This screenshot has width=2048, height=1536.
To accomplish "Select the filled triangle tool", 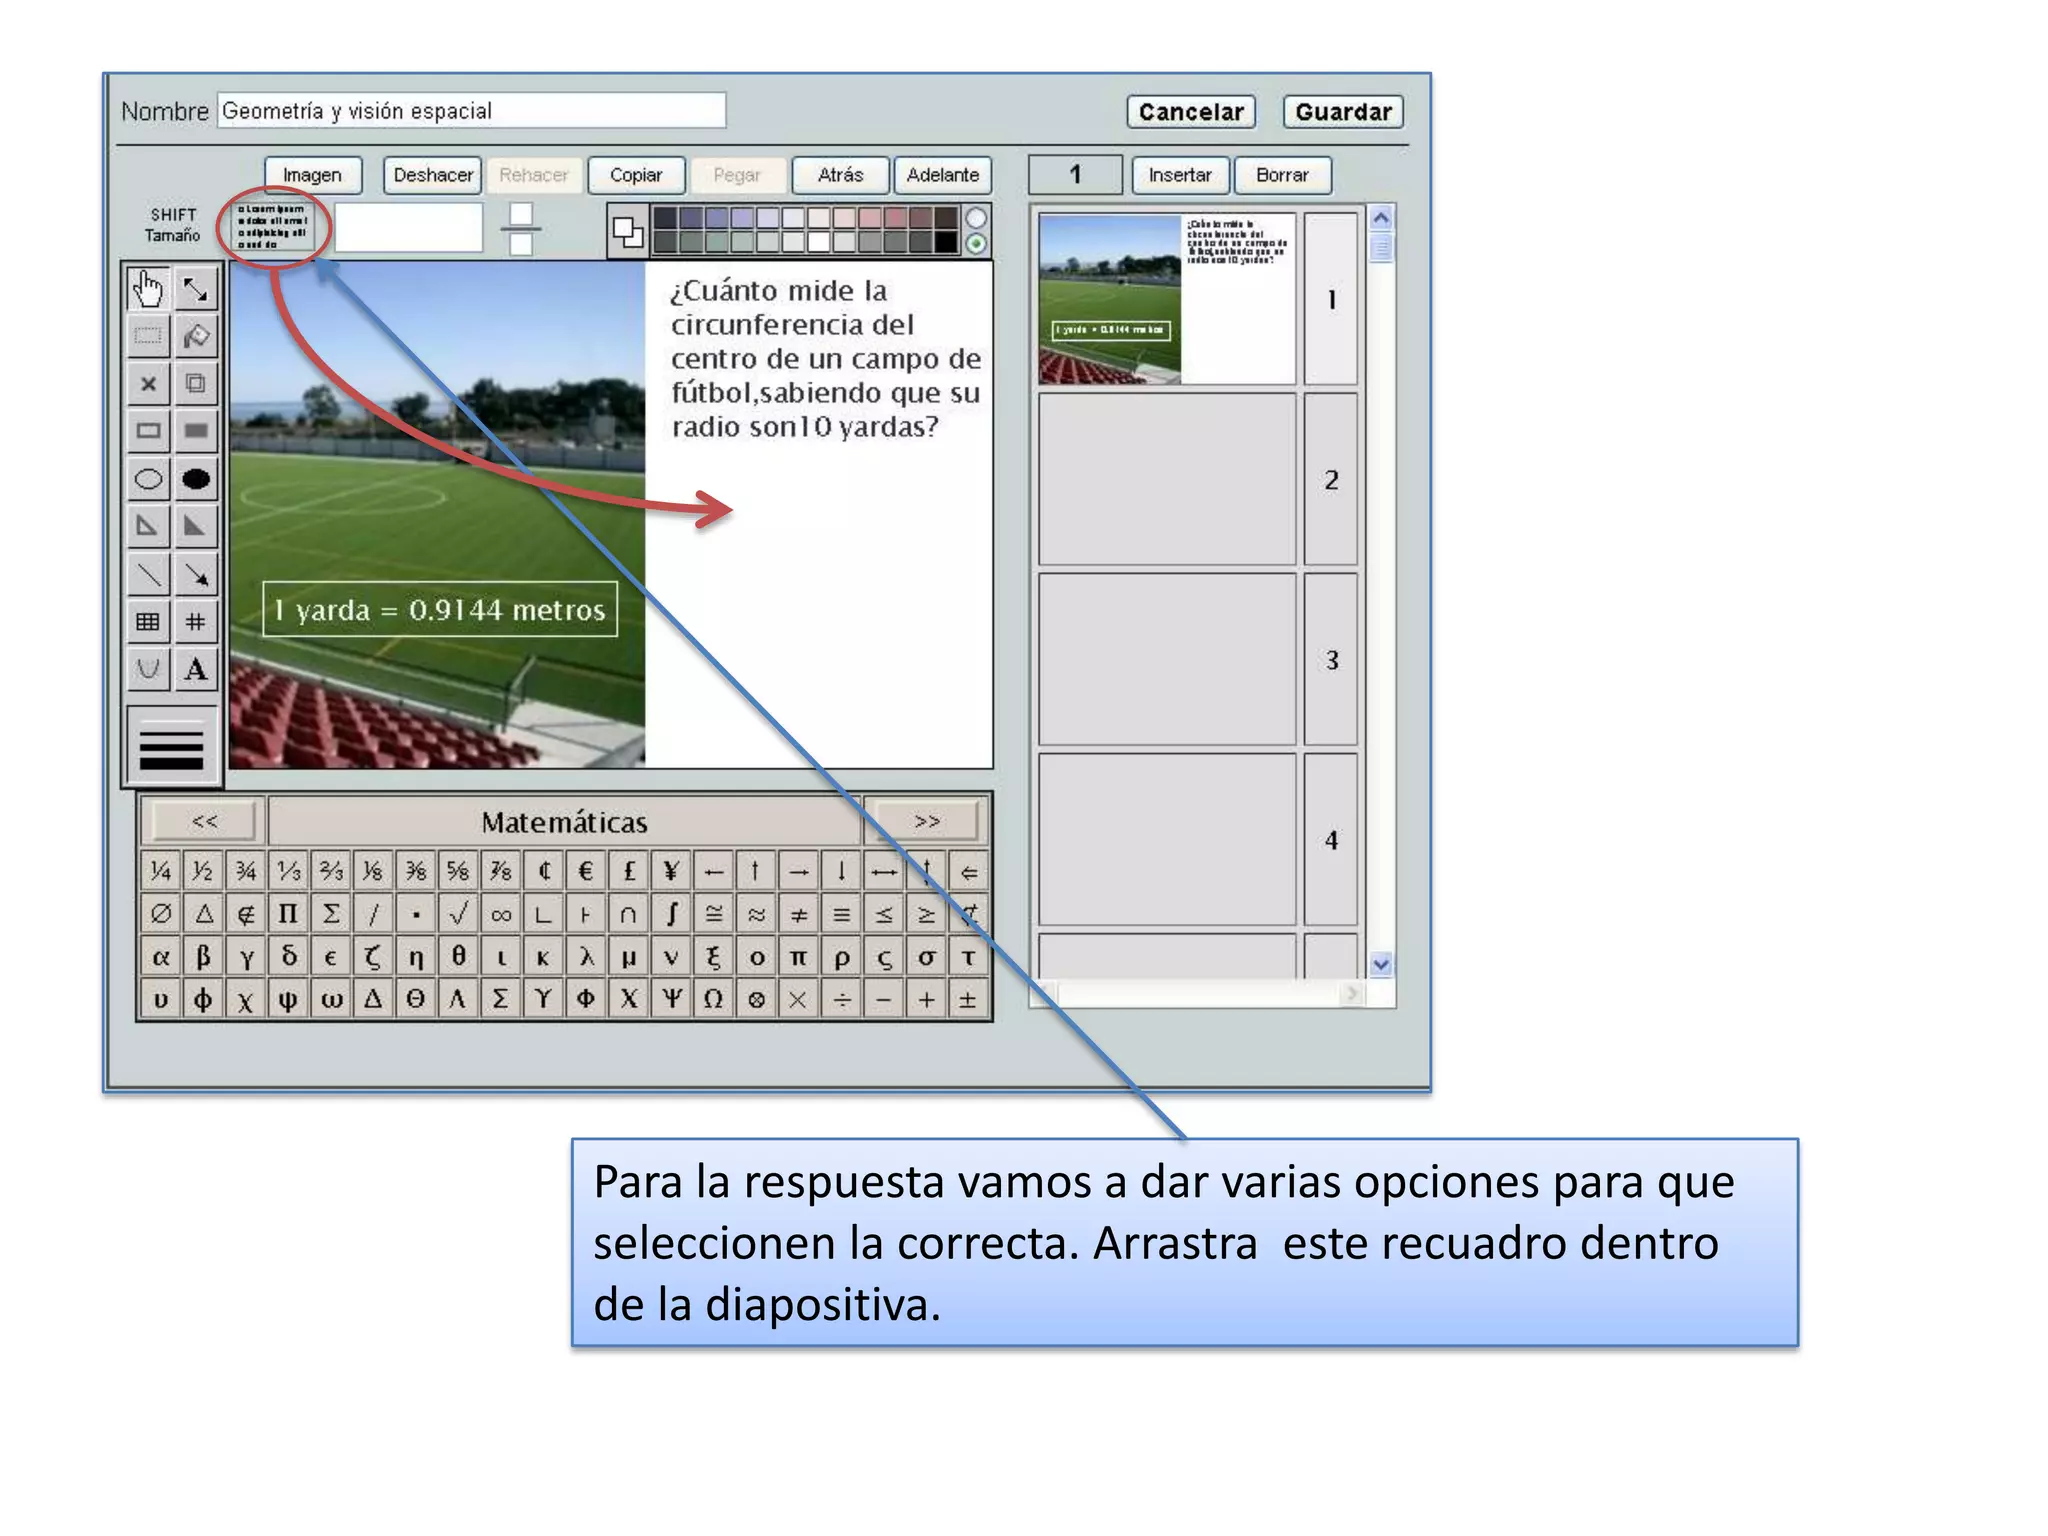I will coord(196,526).
